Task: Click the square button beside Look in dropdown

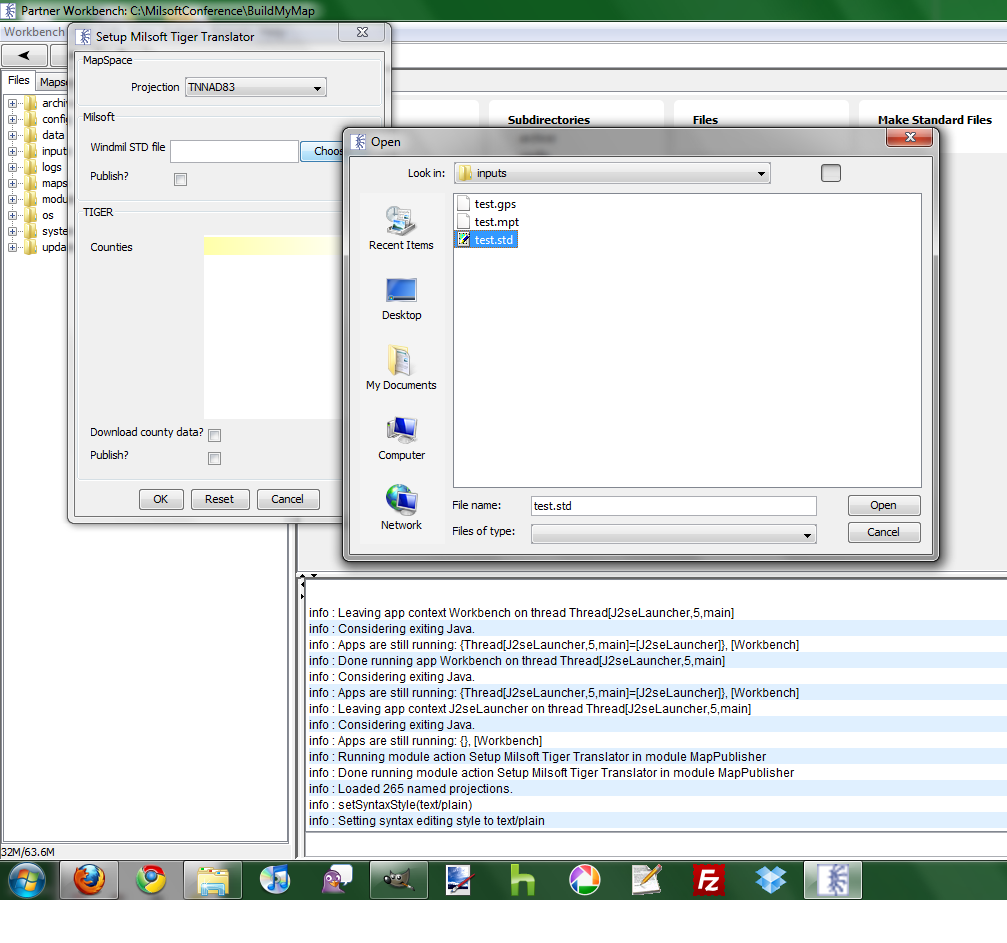Action: coord(830,173)
